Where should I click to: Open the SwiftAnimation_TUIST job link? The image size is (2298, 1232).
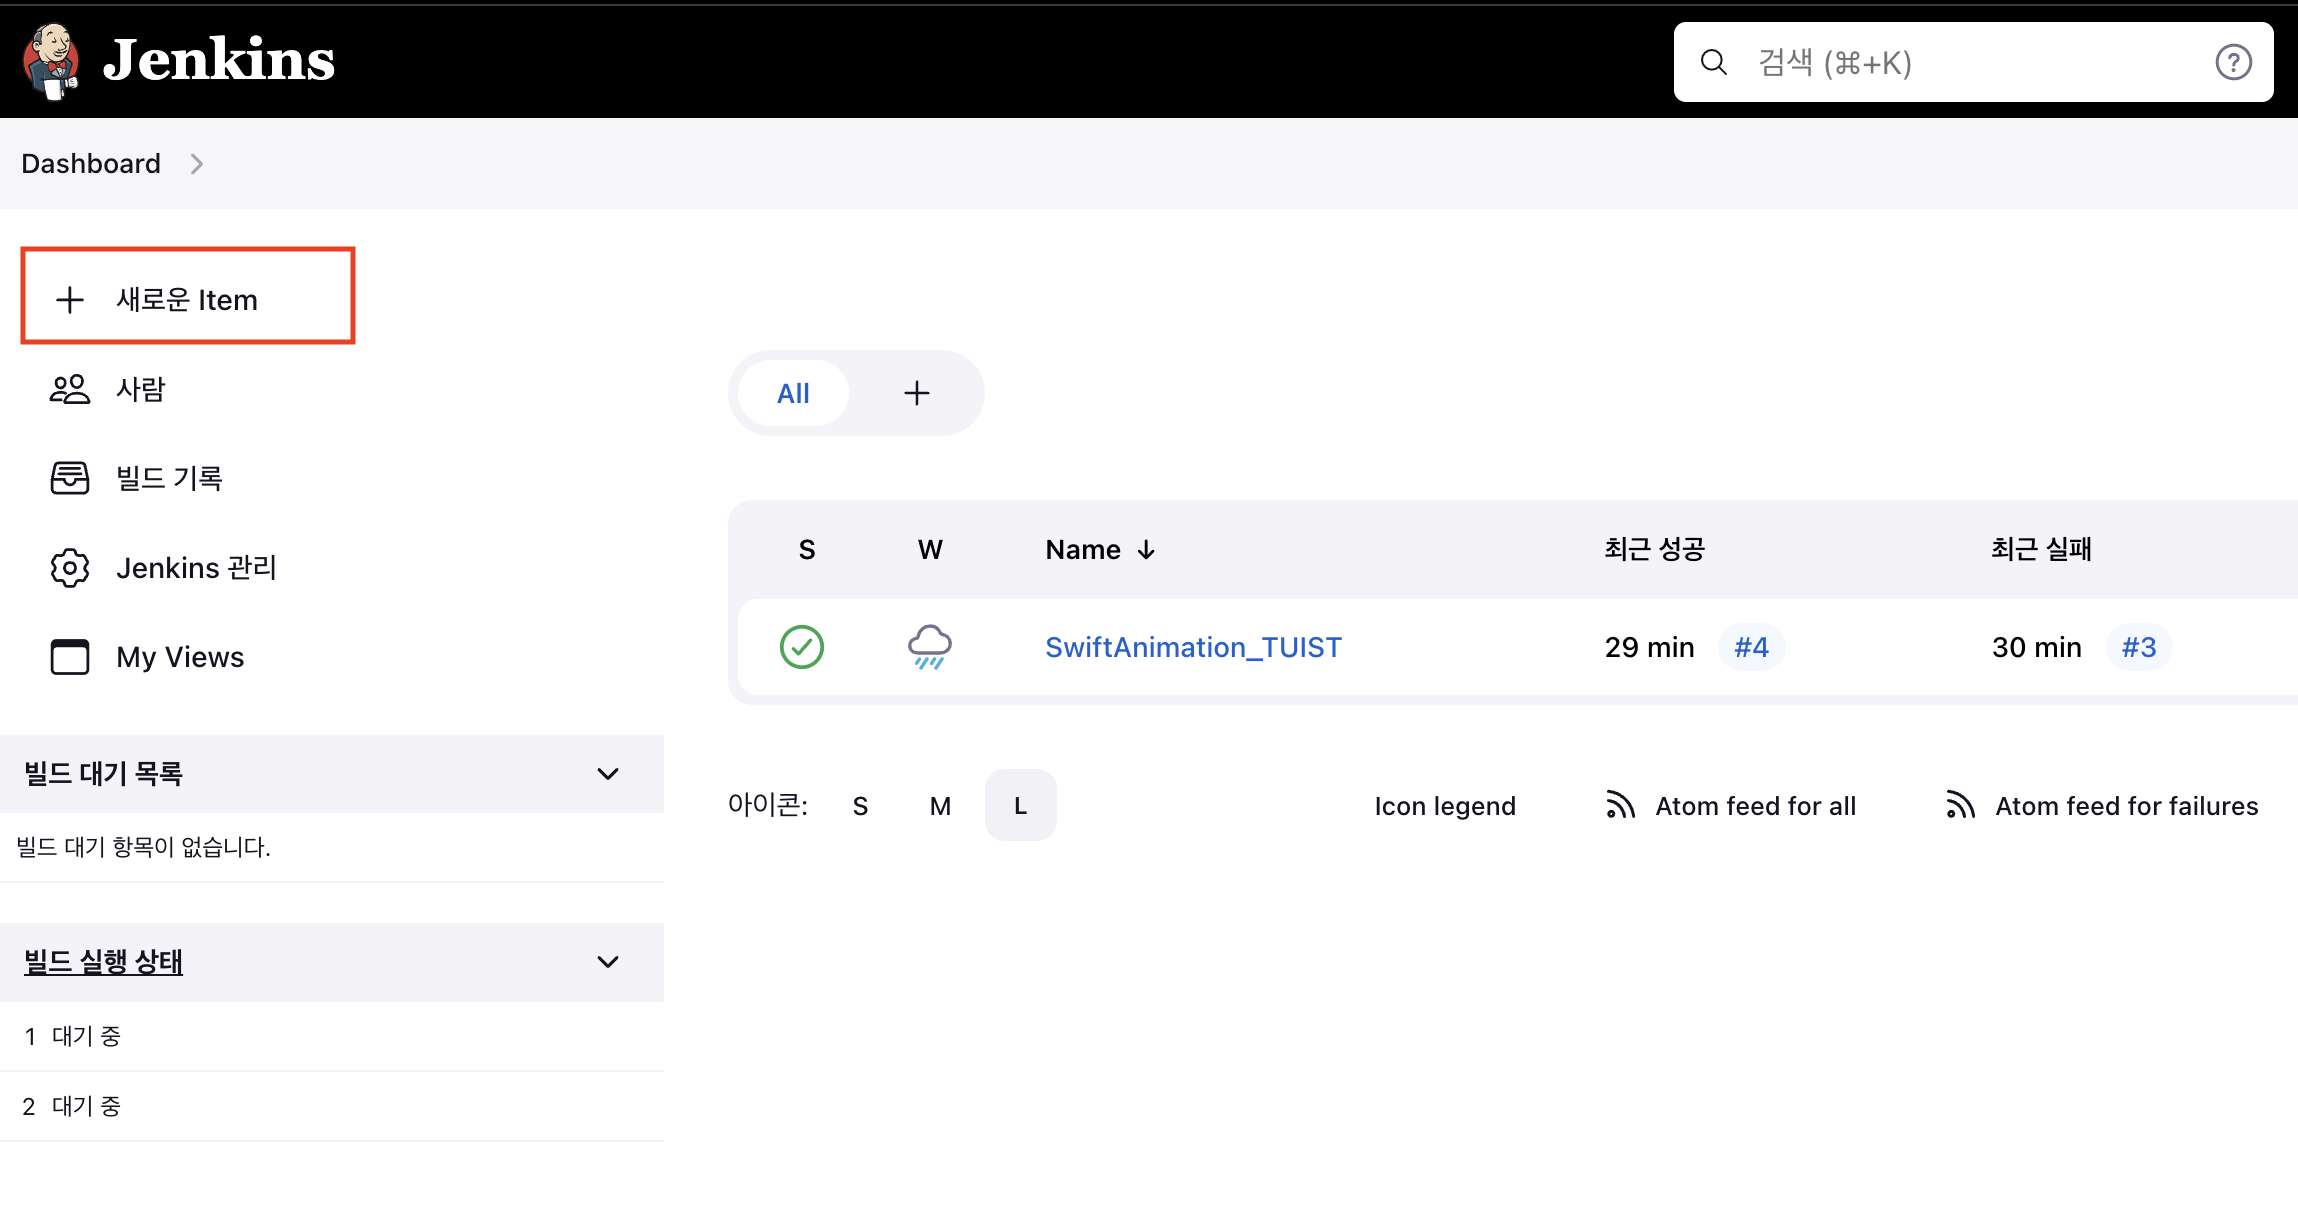coord(1193,647)
